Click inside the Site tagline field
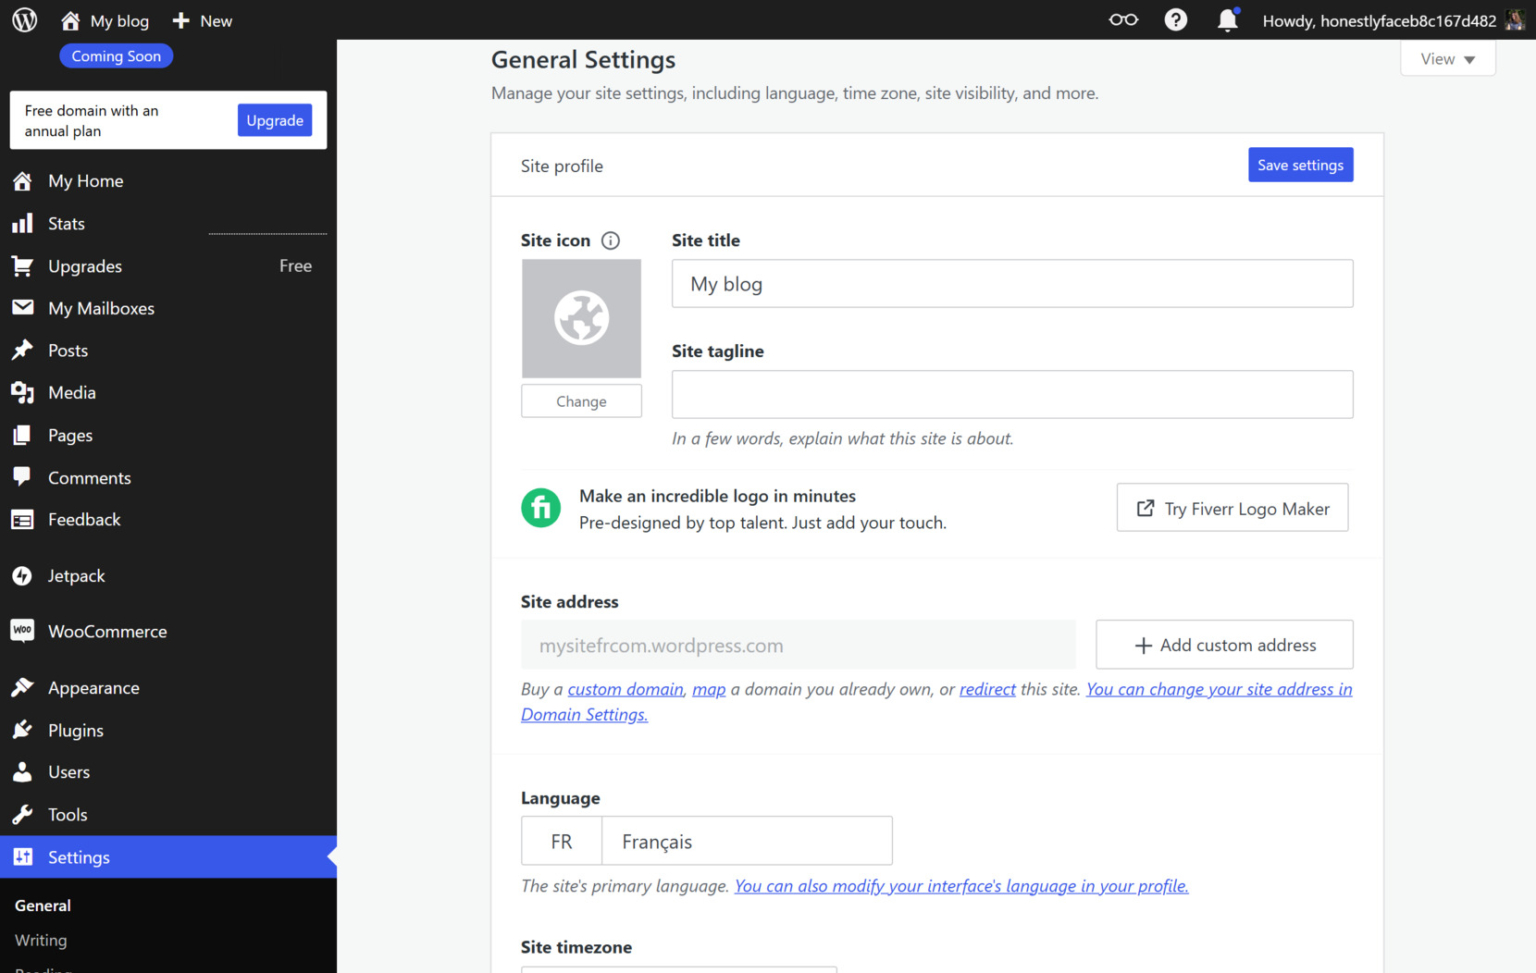Image resolution: width=1536 pixels, height=973 pixels. pos(1011,394)
